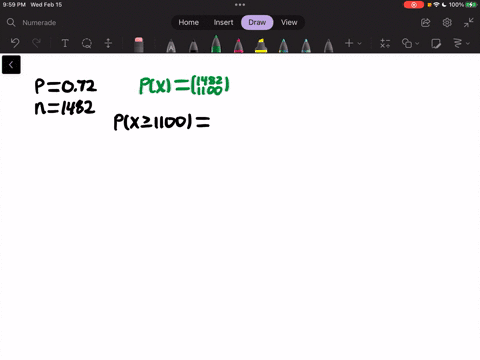Select the green pen

(216, 44)
